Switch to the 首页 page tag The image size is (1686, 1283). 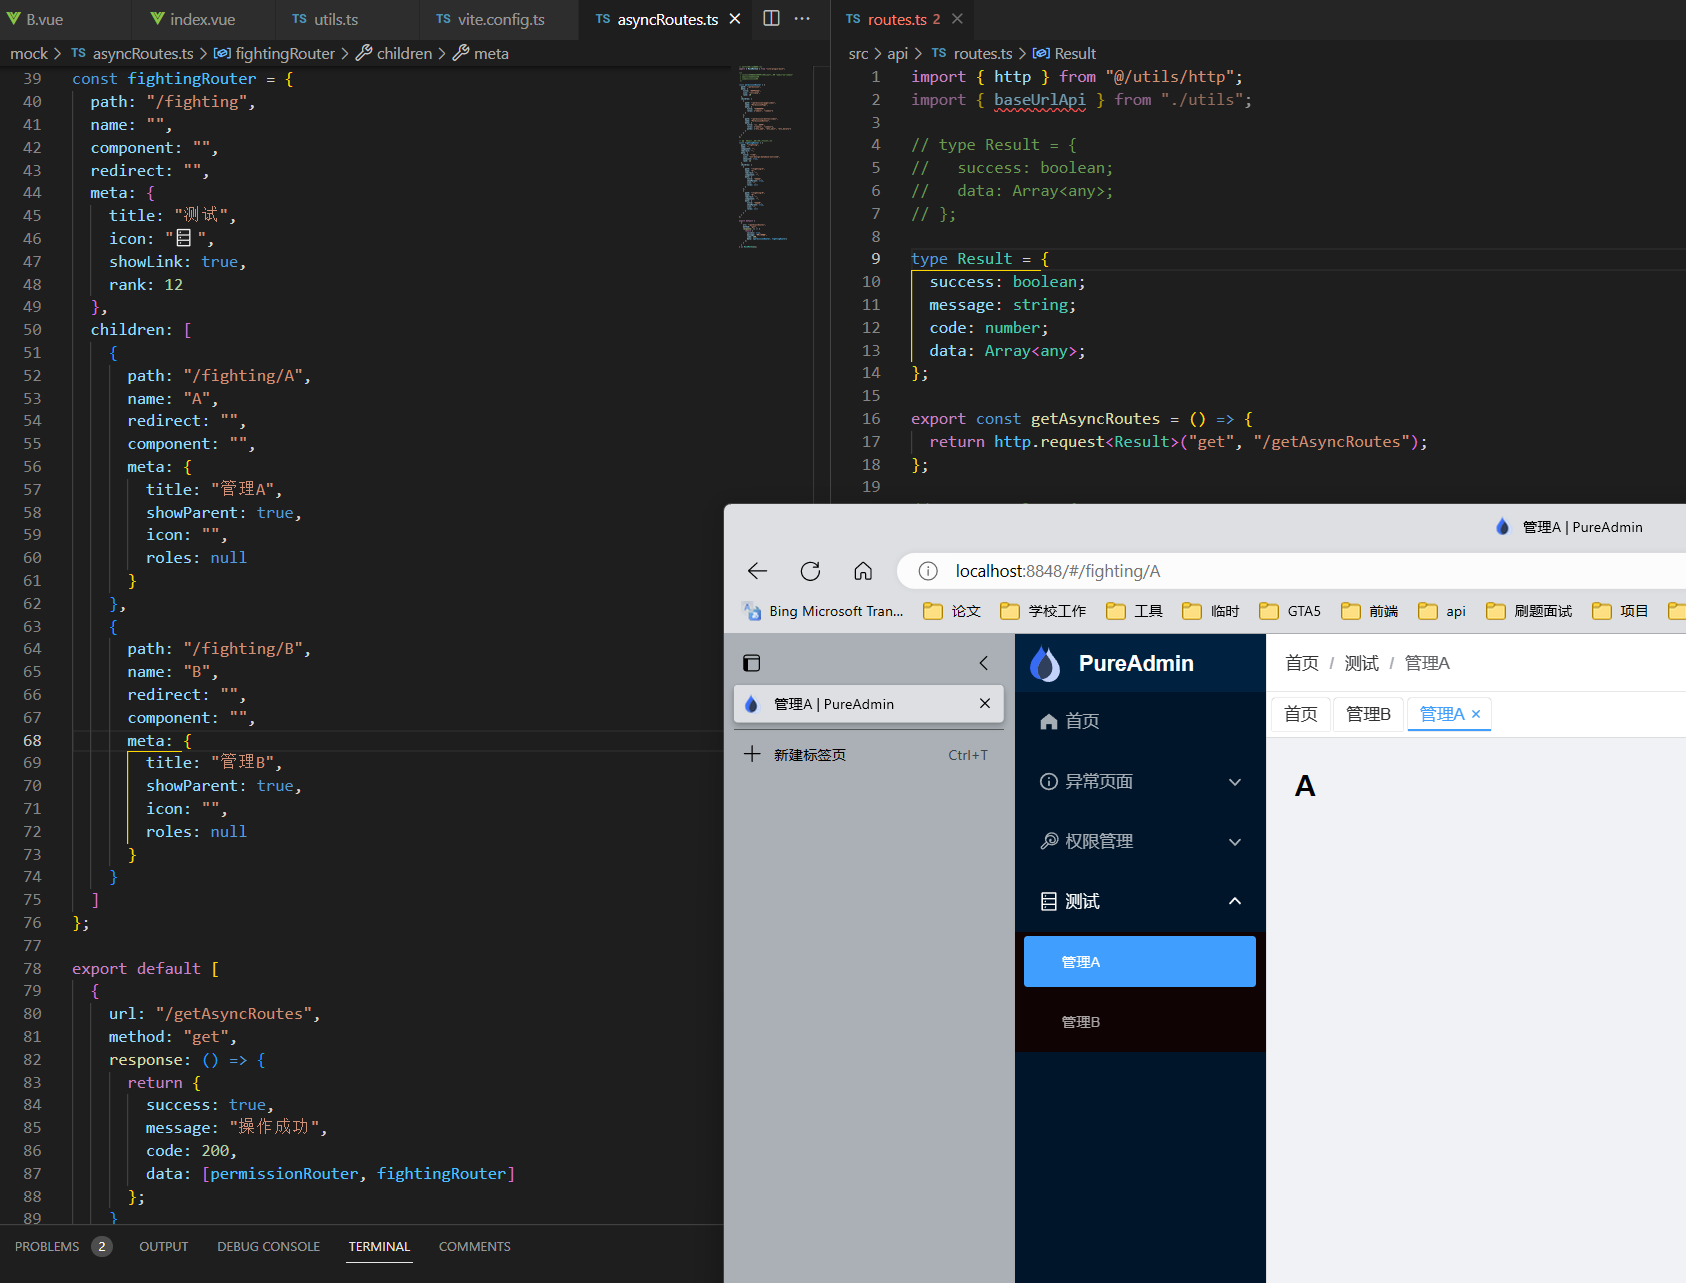pyautogui.click(x=1301, y=714)
